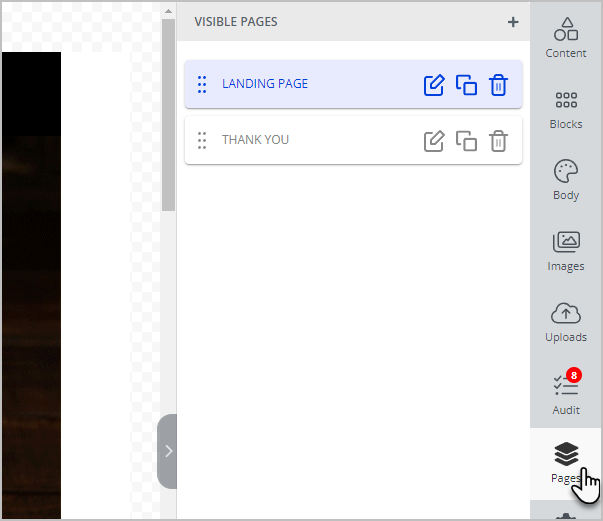Open the Blocks panel
The height and width of the screenshot is (521, 603).
[x=566, y=110]
